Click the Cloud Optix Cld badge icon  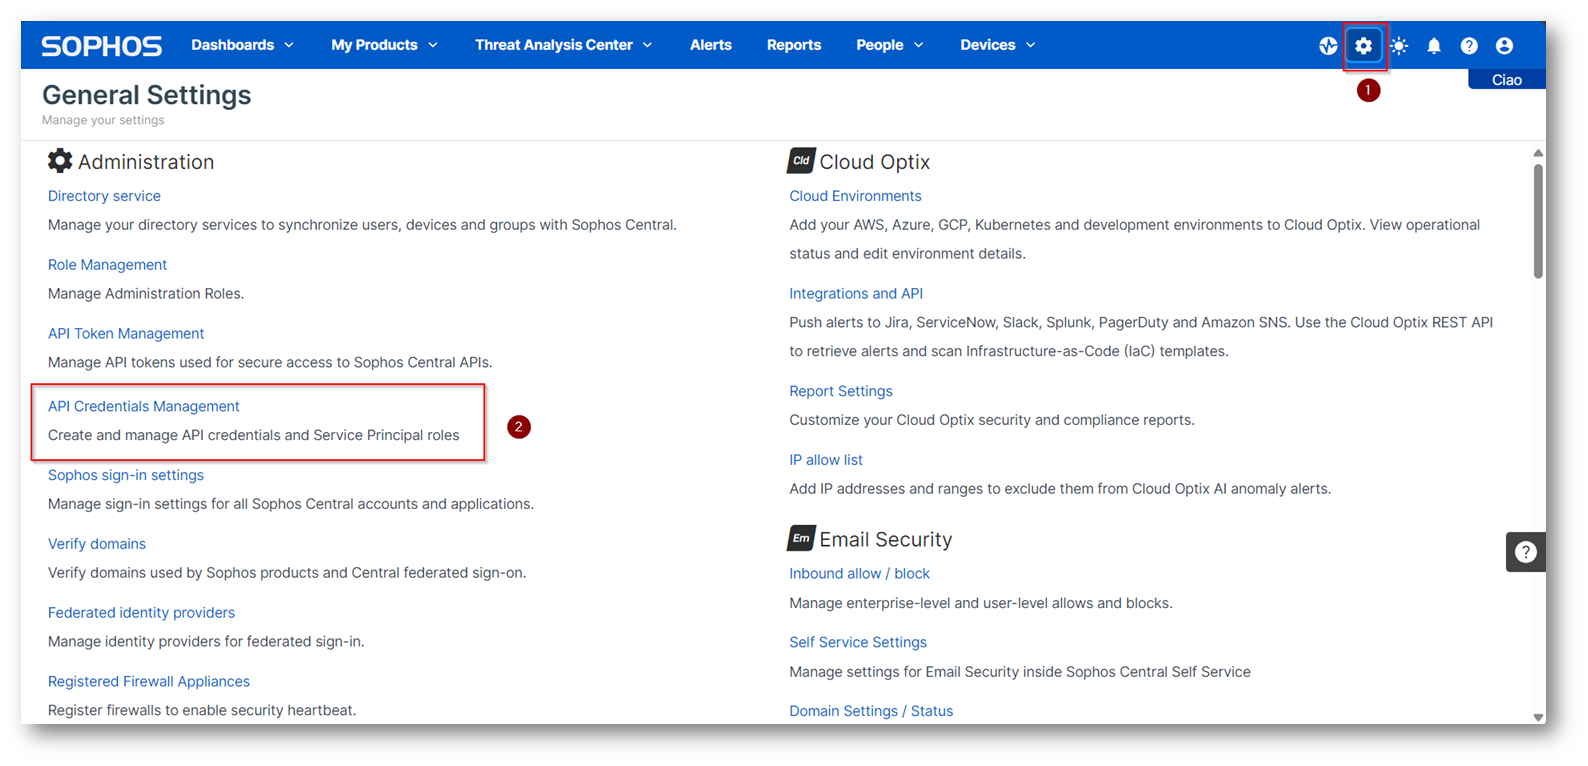pyautogui.click(x=801, y=161)
